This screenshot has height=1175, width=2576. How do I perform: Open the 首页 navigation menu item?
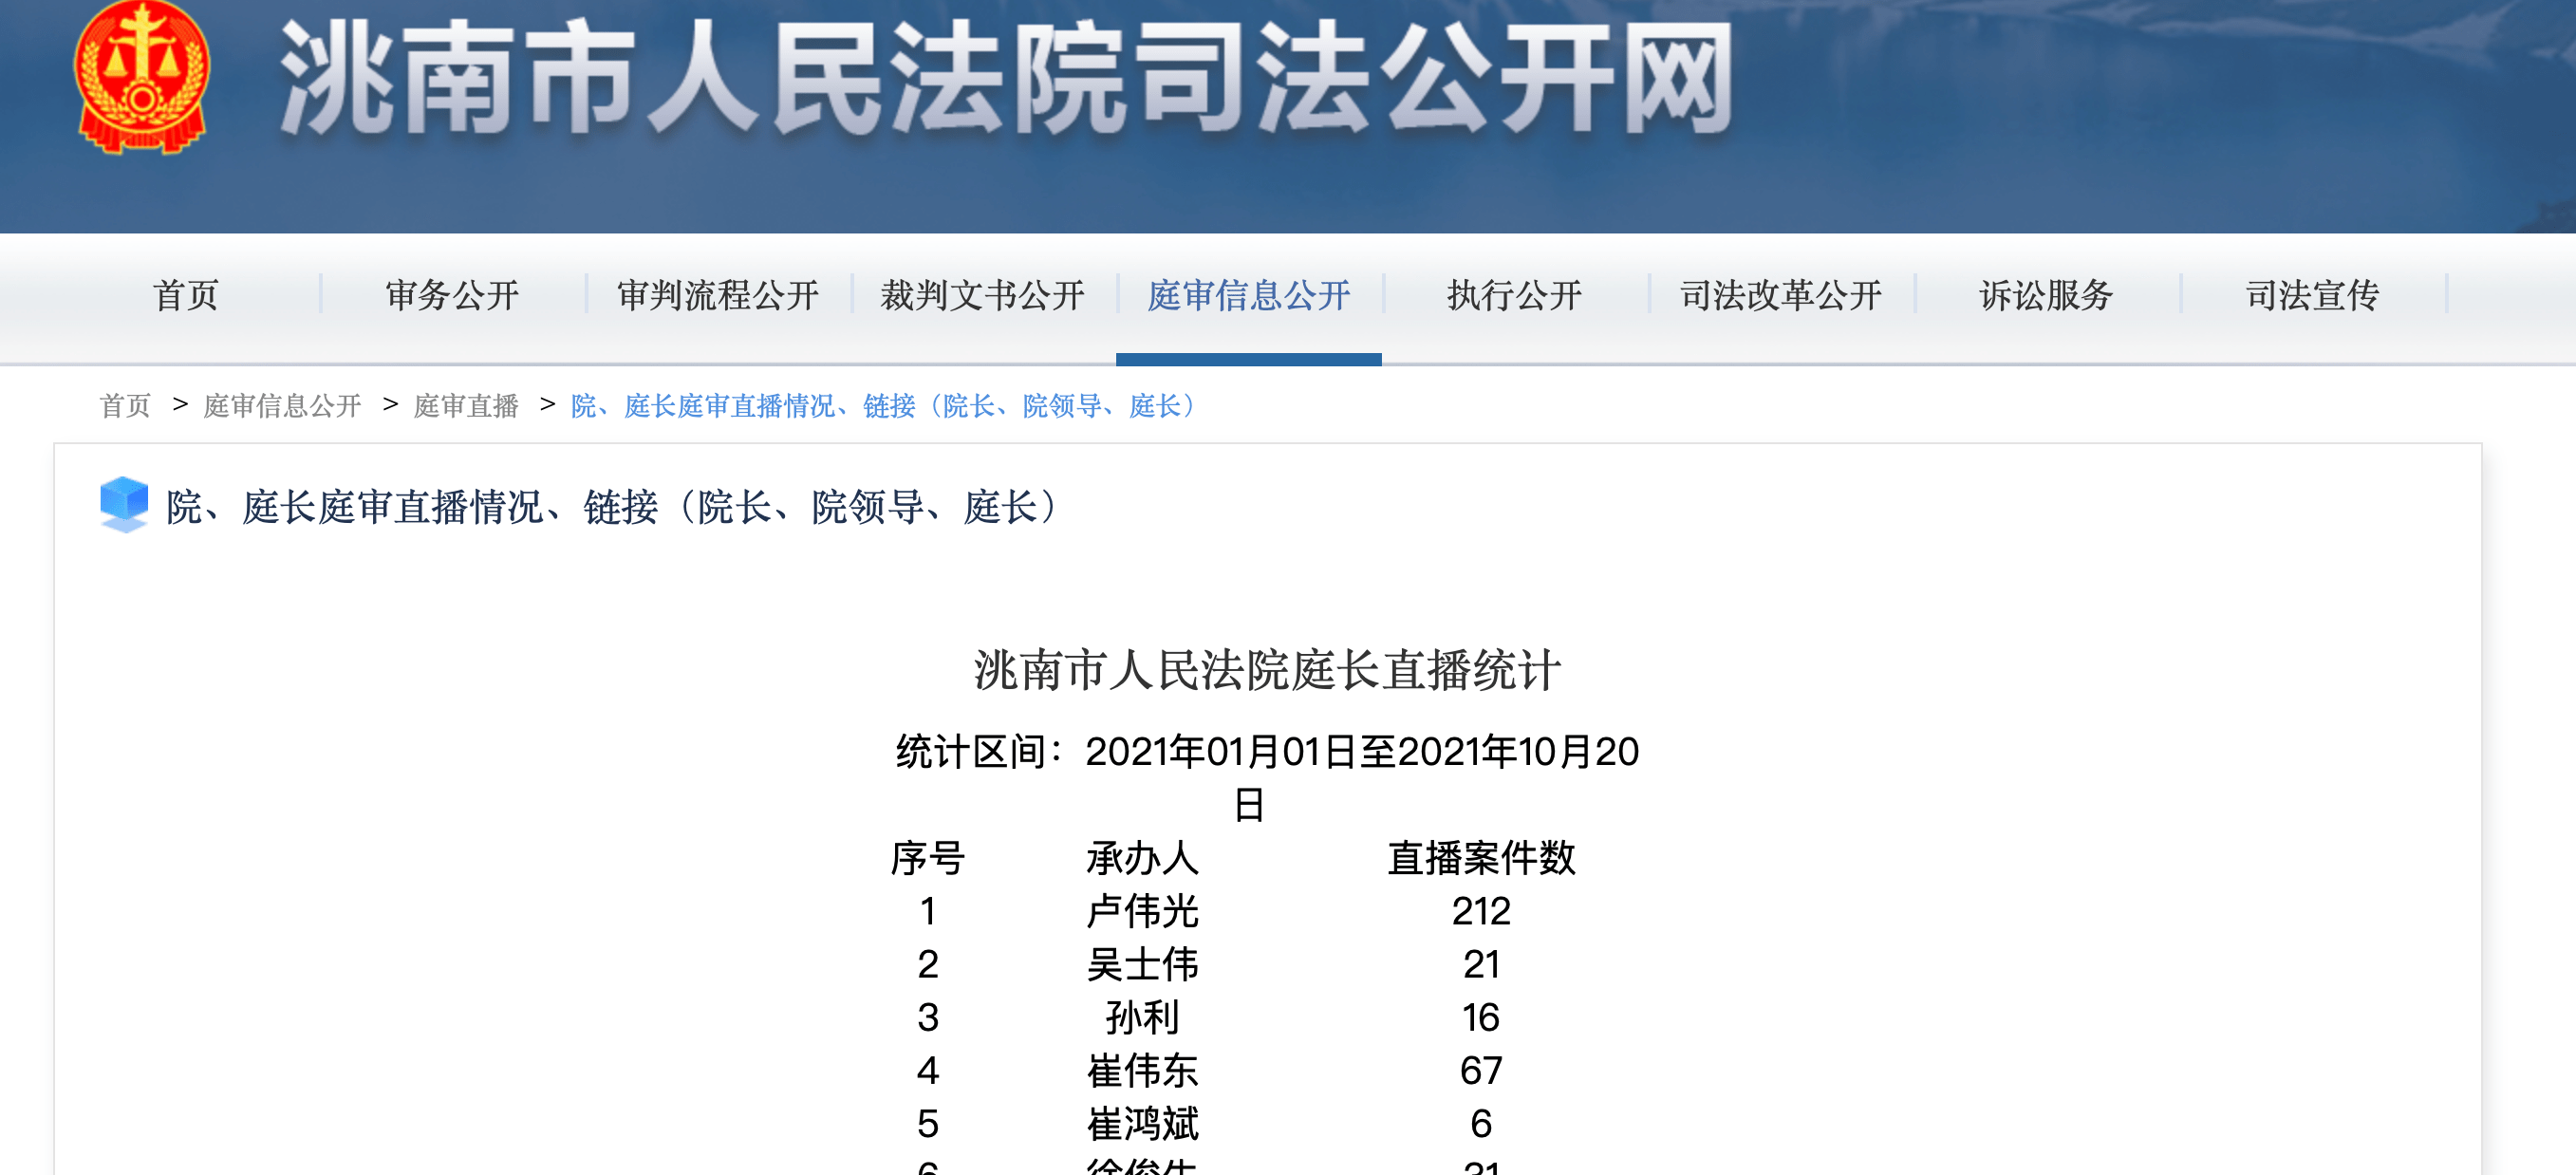tap(186, 295)
